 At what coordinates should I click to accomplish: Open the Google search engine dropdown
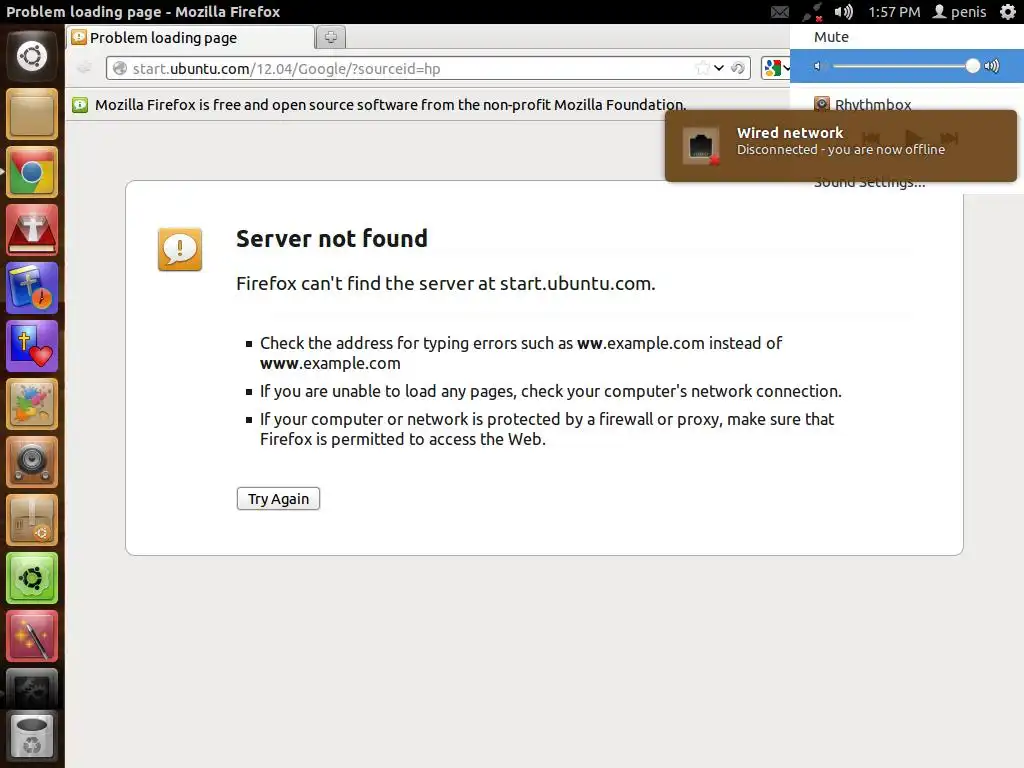776,68
